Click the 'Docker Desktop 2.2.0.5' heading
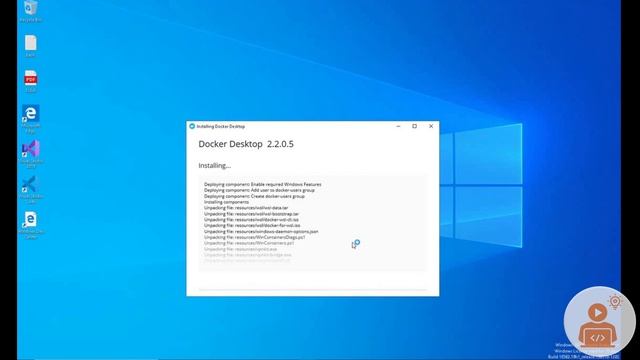 click(x=246, y=144)
